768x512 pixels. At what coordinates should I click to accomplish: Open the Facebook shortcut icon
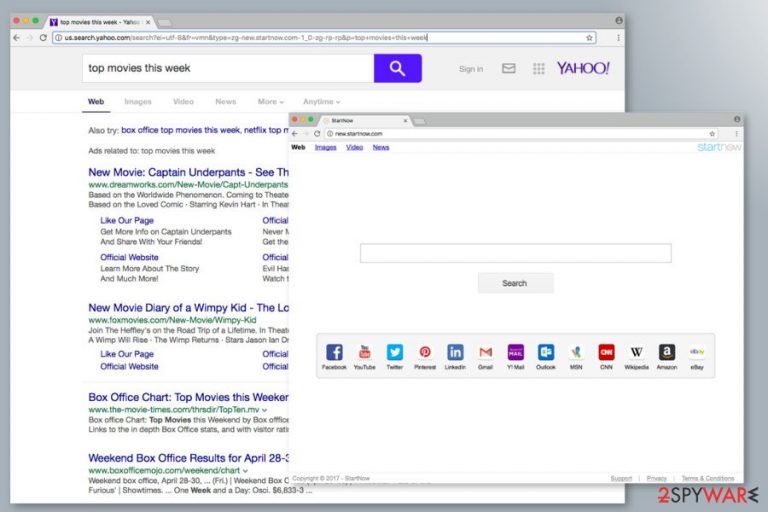(x=334, y=352)
